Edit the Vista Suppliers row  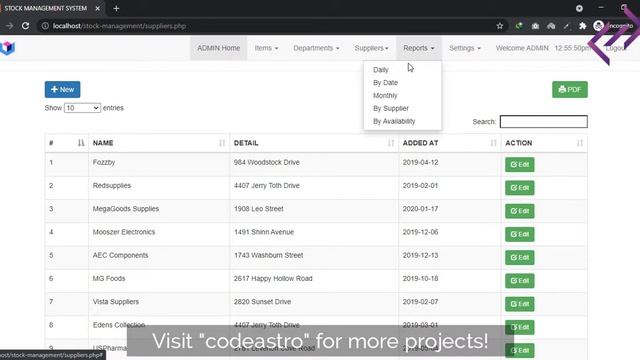click(x=520, y=304)
